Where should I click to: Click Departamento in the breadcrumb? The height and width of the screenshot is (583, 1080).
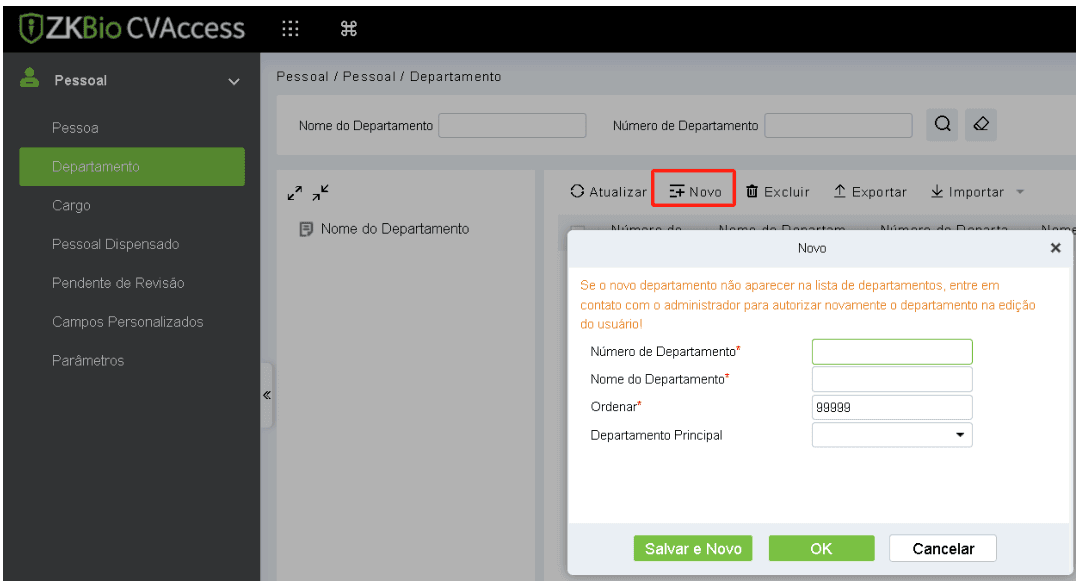point(455,76)
